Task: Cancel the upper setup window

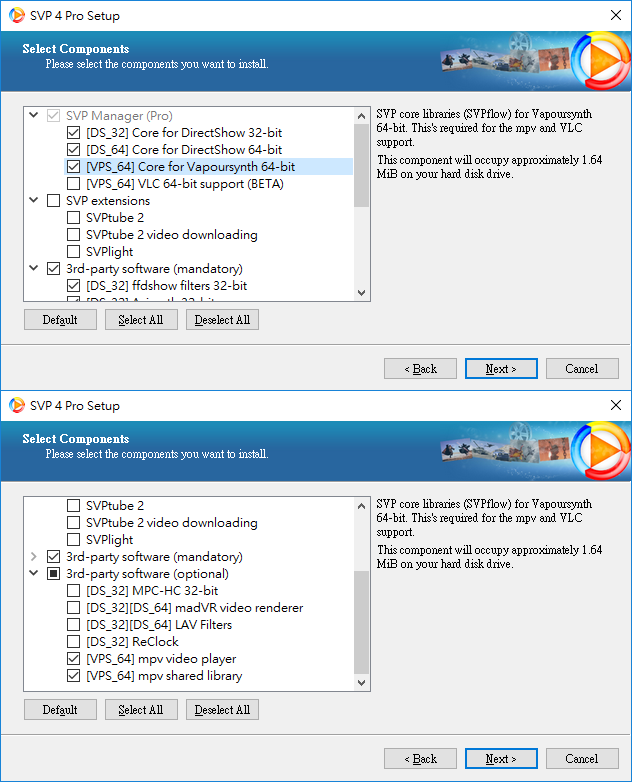Action: click(x=582, y=369)
